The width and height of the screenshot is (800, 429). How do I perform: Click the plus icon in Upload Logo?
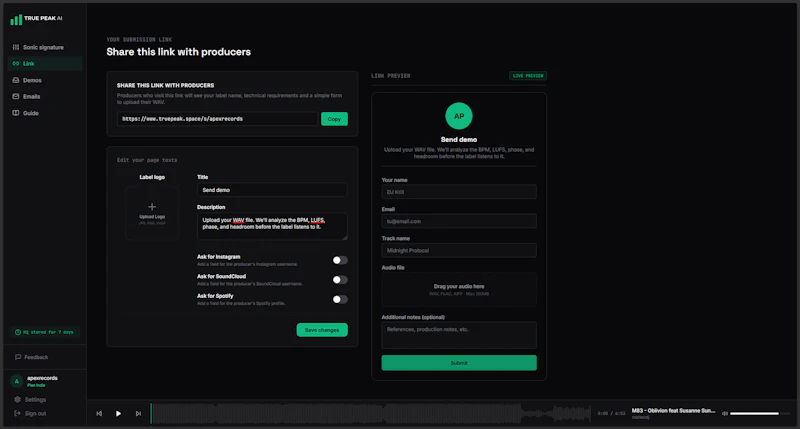pyautogui.click(x=152, y=207)
